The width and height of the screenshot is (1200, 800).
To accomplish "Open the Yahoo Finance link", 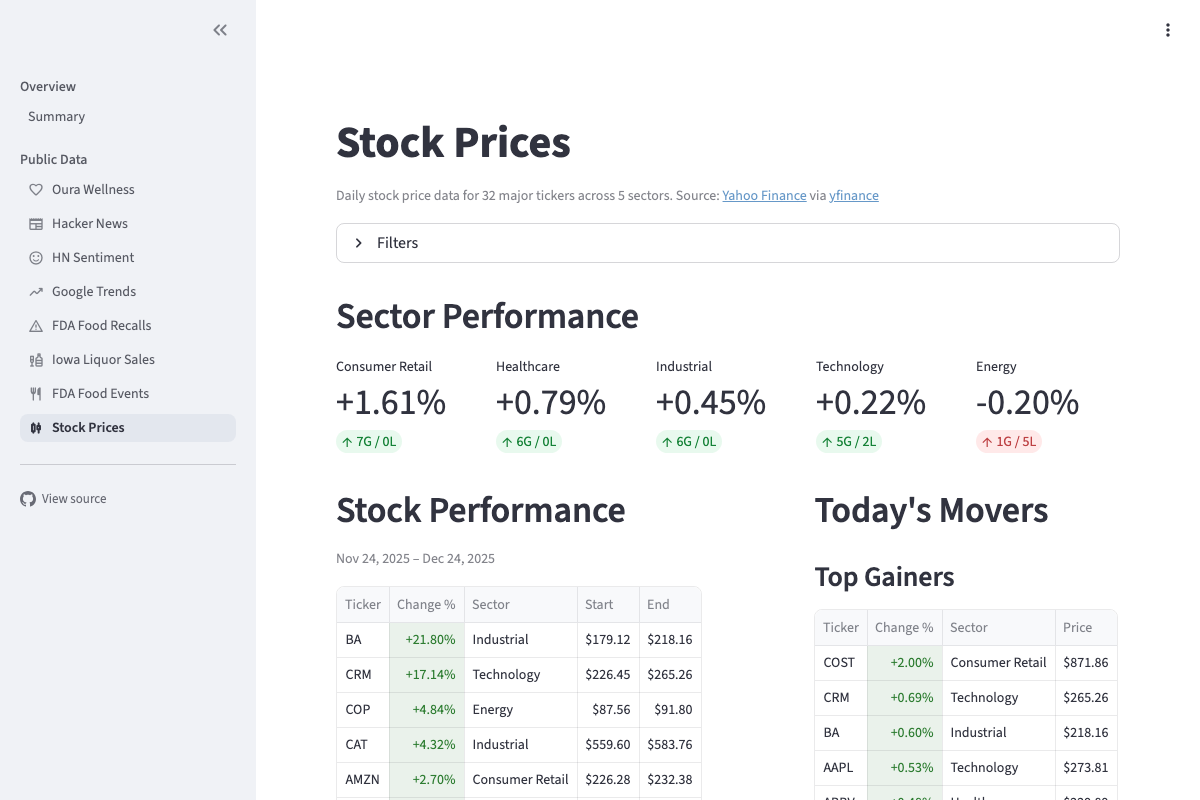I will pyautogui.click(x=764, y=195).
